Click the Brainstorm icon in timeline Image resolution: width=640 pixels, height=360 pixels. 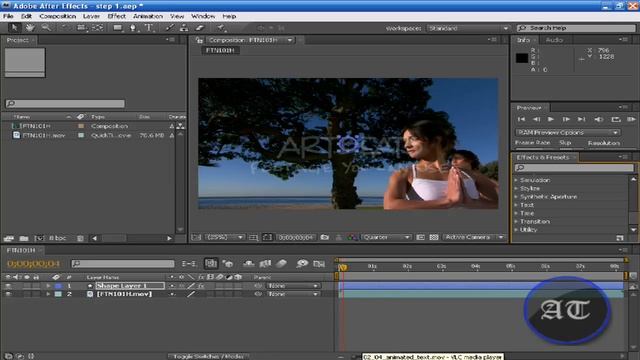tap(302, 264)
